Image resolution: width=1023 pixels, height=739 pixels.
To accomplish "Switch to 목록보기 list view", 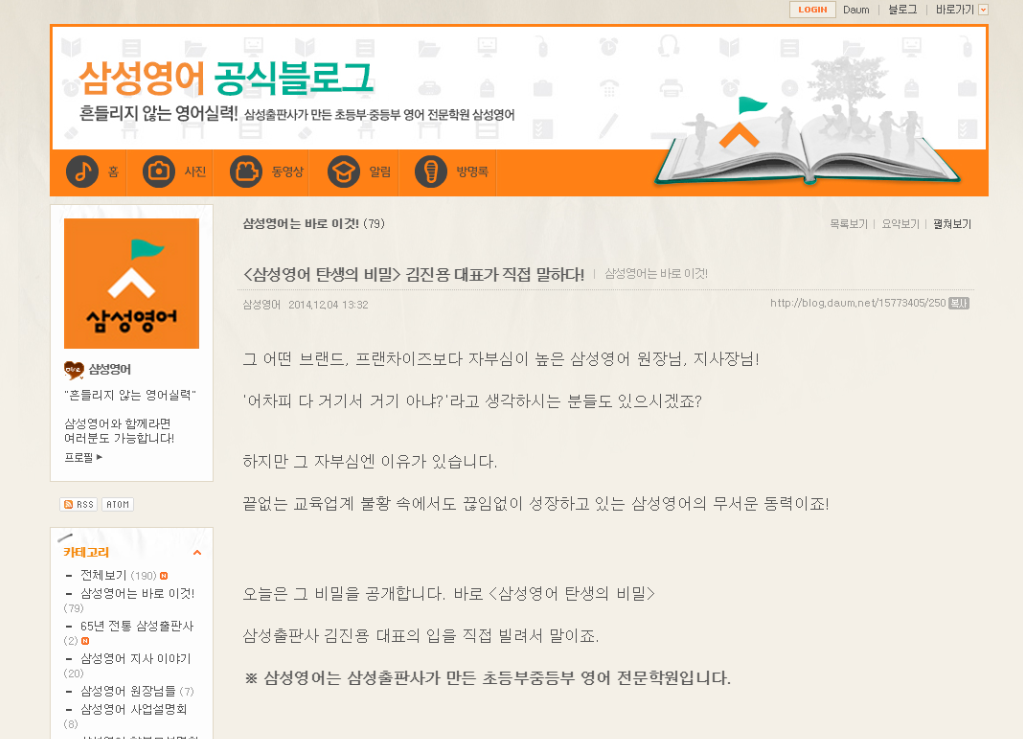I will pyautogui.click(x=848, y=225).
